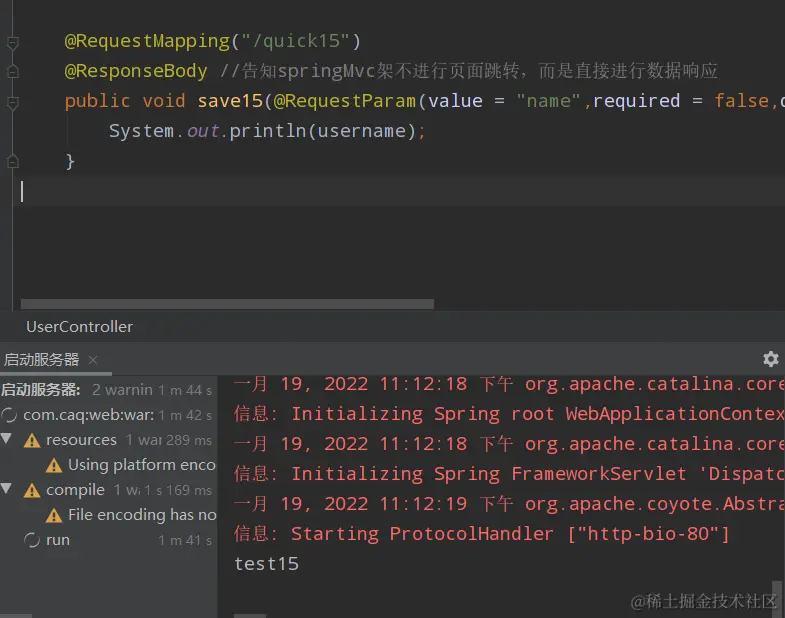Screen dimensions: 785x618
Task: Click warning icon on File encoding row
Action: click(54, 515)
